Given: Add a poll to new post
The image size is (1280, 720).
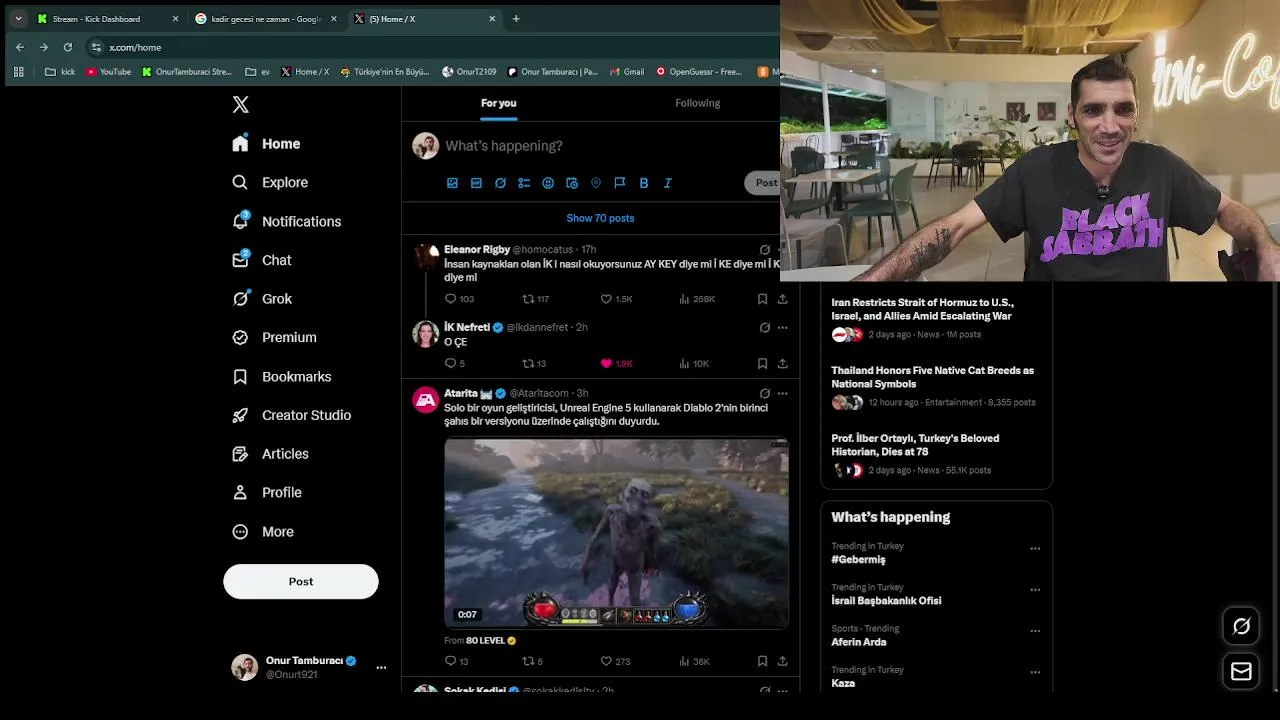Looking at the screenshot, I should point(524,183).
